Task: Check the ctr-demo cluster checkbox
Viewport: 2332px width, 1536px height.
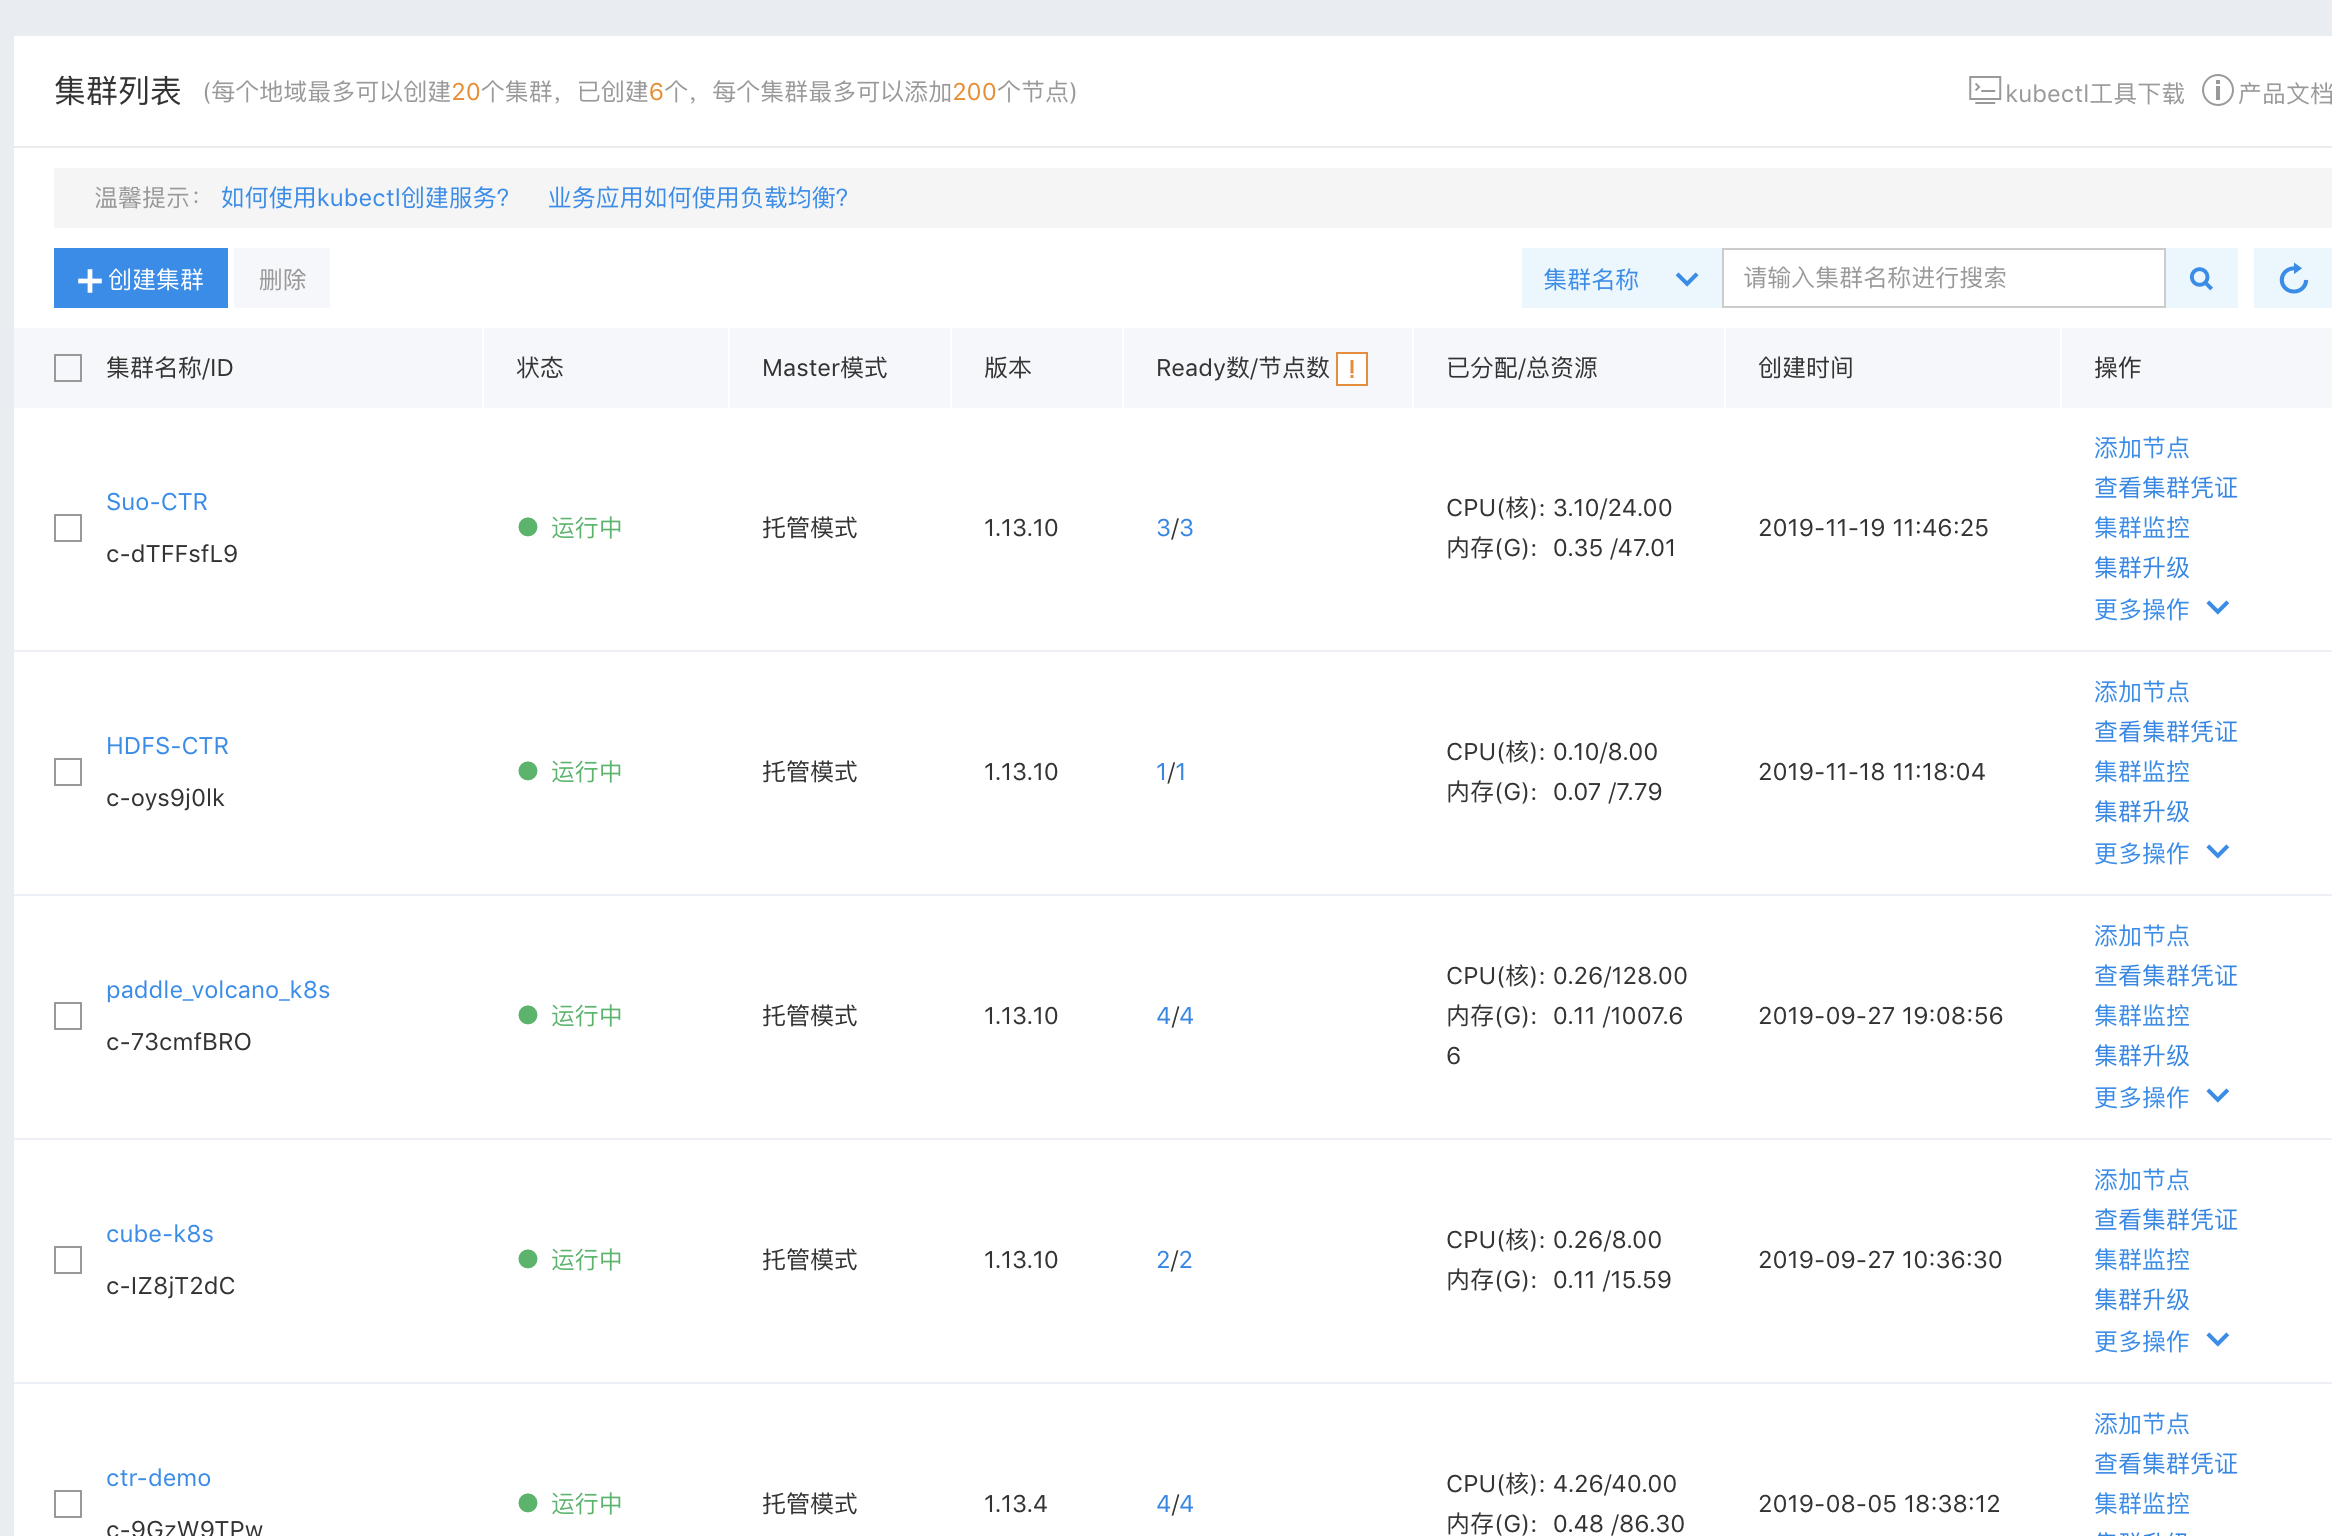Action: tap(68, 1504)
